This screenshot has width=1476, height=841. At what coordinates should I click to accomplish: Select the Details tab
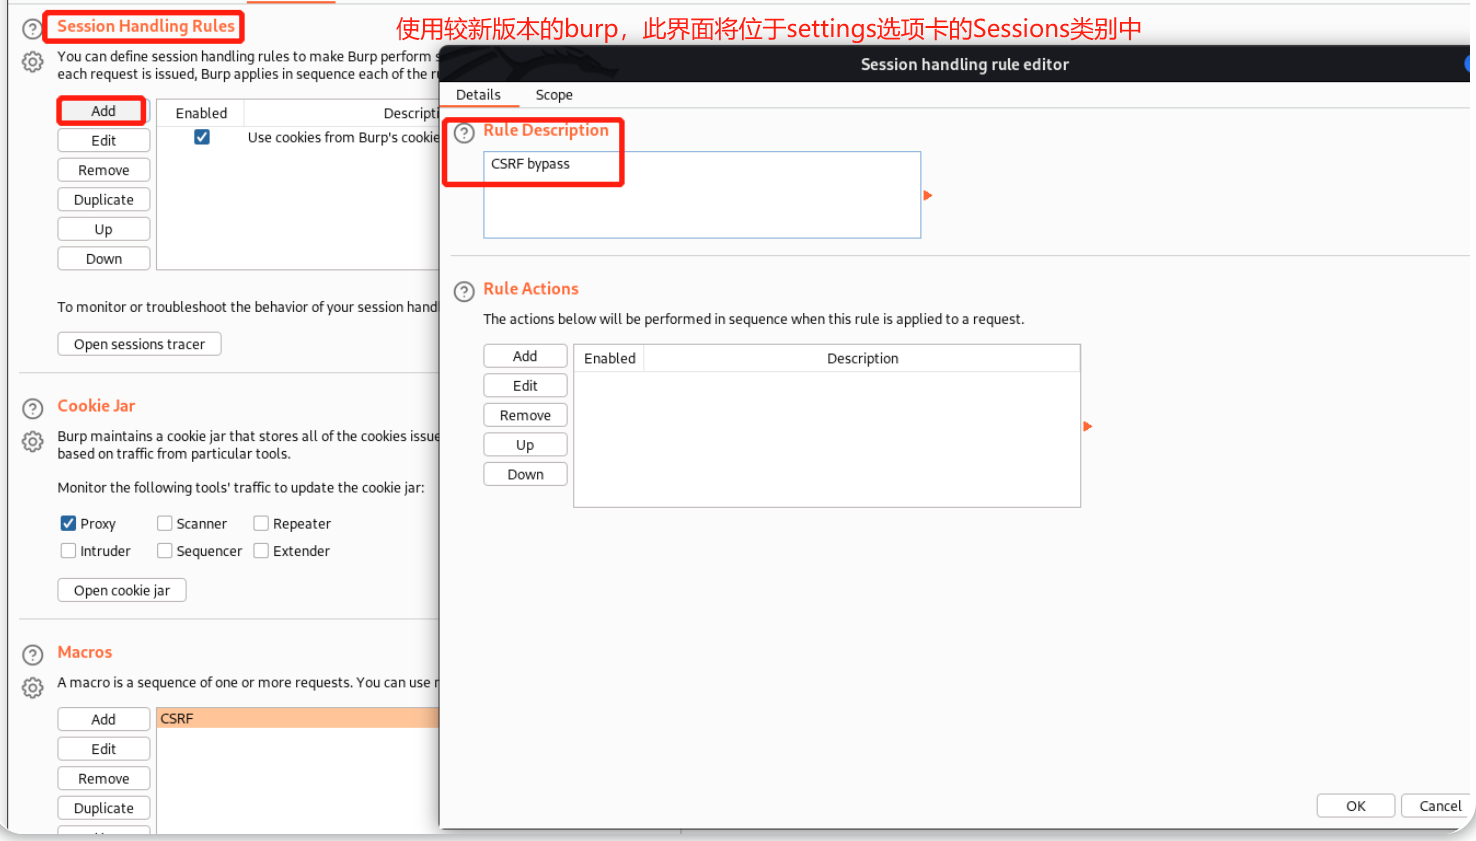pyautogui.click(x=478, y=95)
